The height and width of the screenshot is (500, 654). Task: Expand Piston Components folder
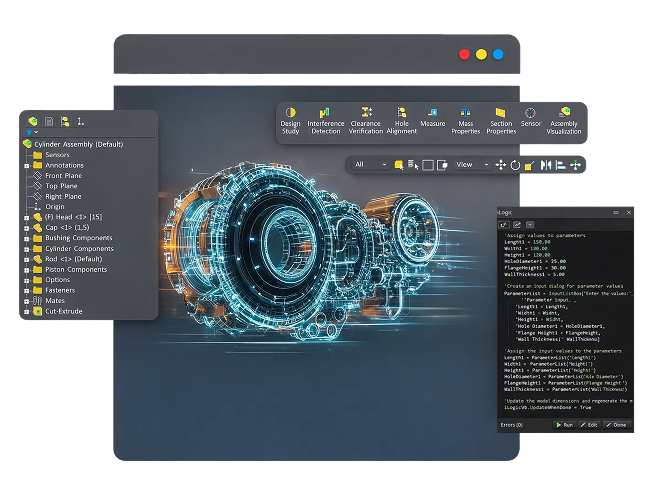[27, 270]
